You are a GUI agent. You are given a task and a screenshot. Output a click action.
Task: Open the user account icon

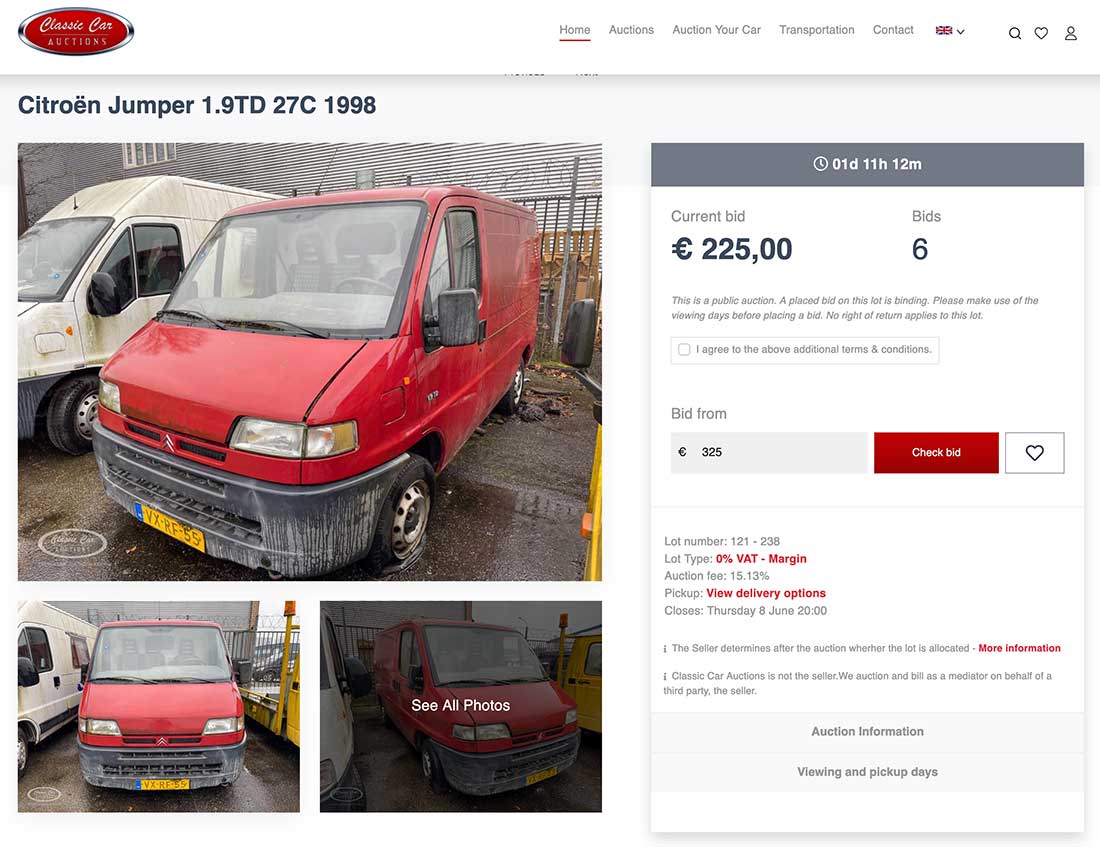(x=1071, y=33)
